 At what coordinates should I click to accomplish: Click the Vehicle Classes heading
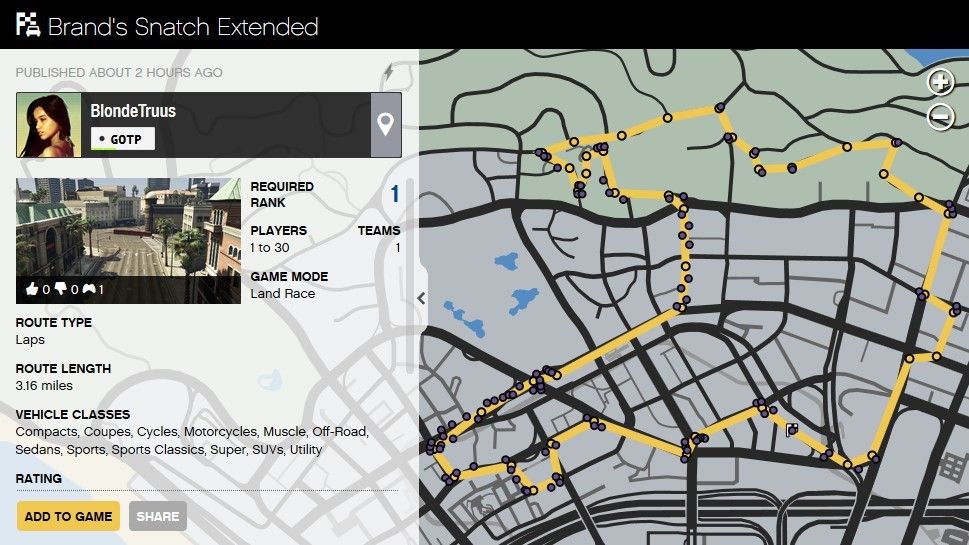[73, 414]
